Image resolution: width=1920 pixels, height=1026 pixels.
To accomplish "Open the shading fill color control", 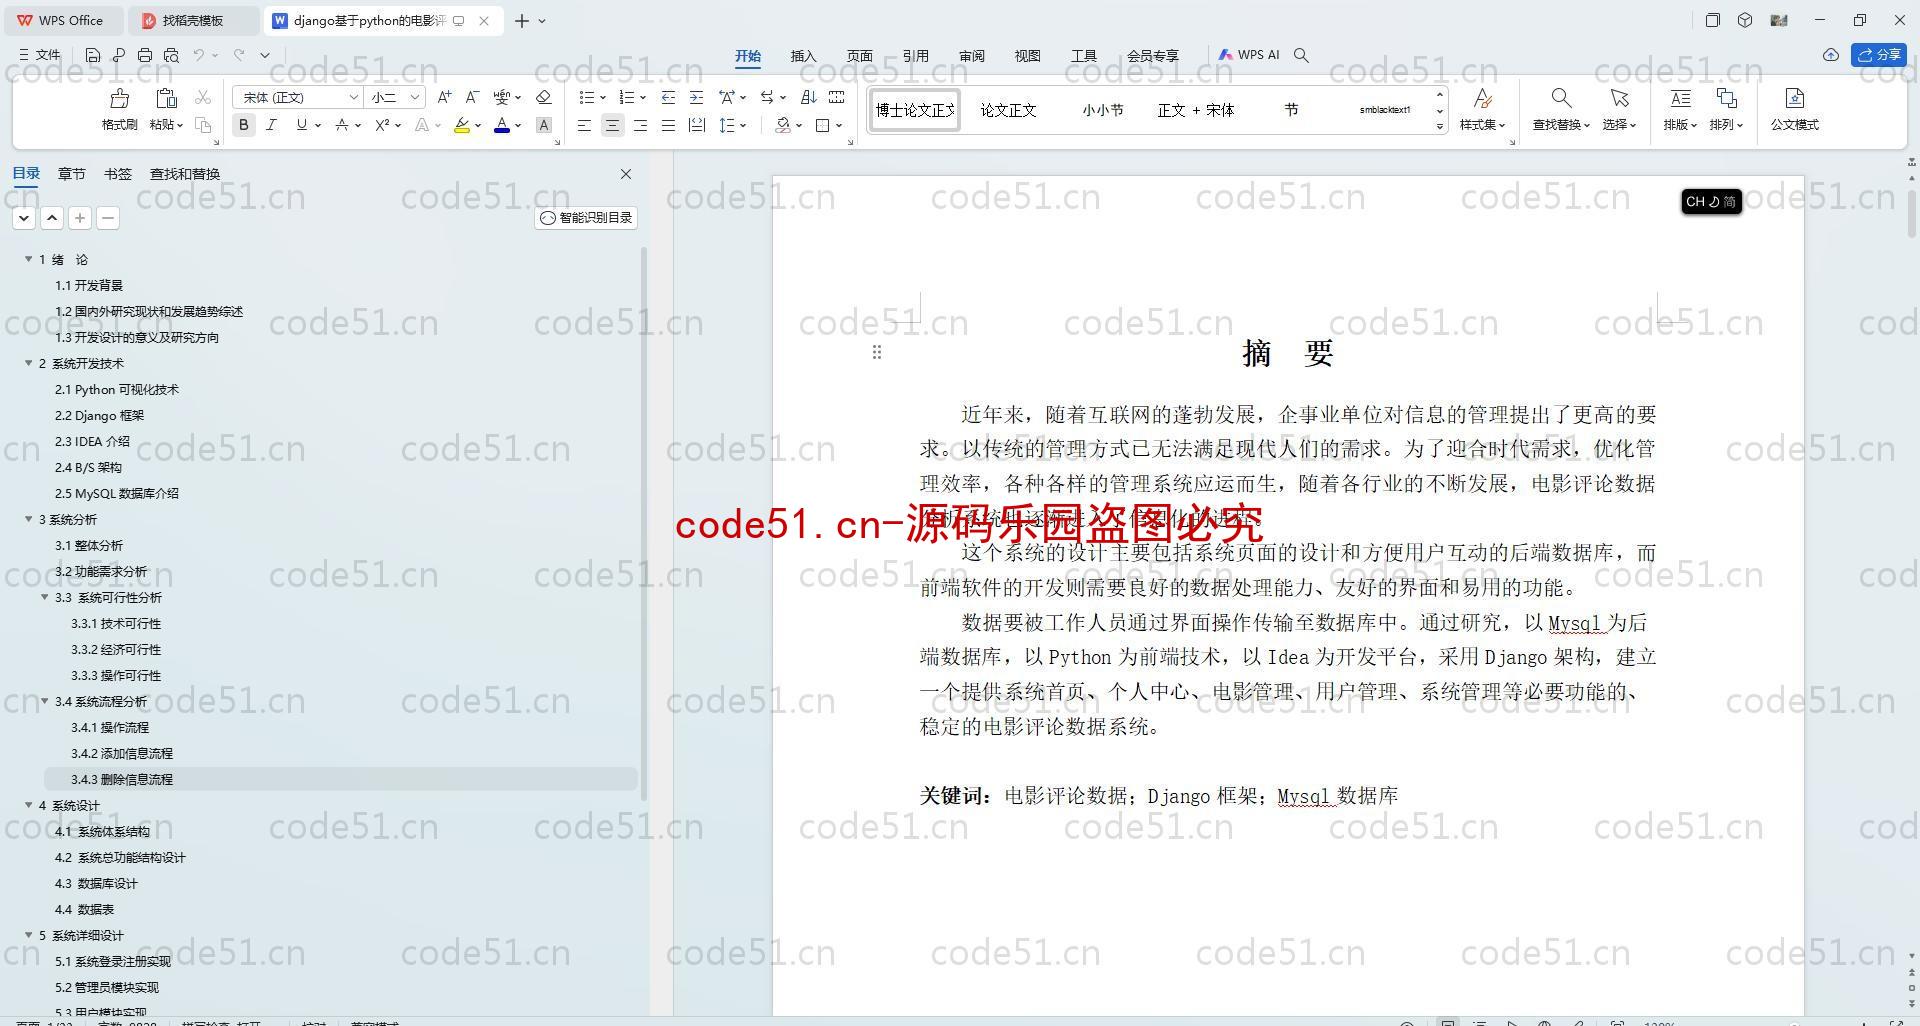I will [783, 125].
